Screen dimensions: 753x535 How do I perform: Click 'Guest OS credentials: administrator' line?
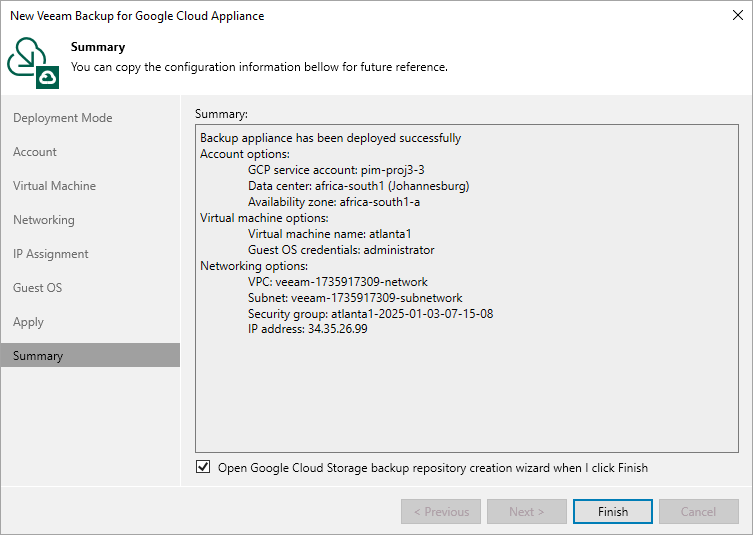(x=341, y=250)
